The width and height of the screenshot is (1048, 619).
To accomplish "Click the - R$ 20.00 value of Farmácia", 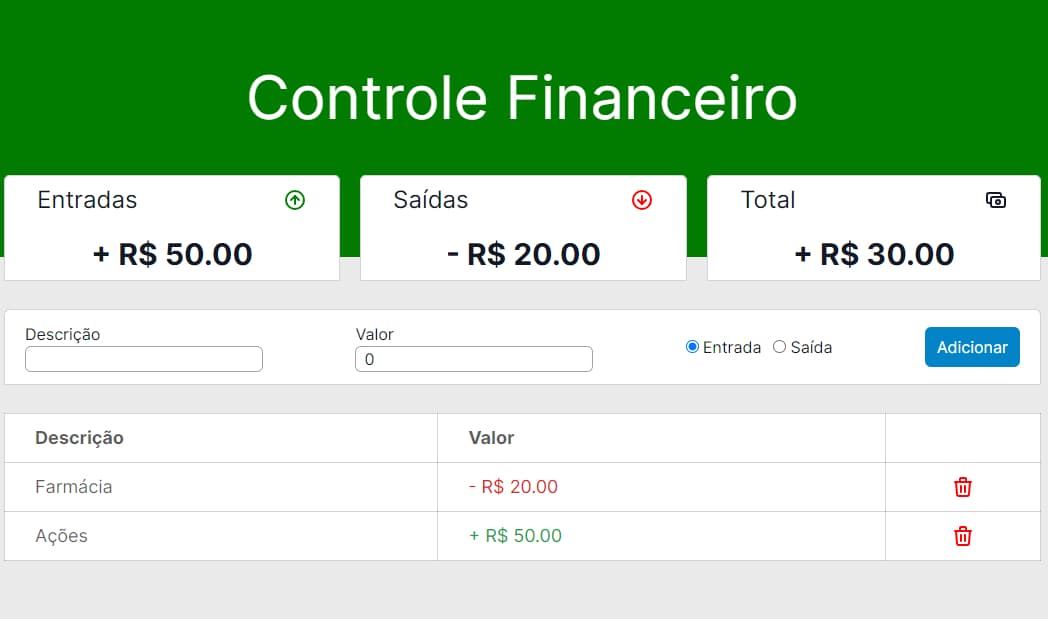I will pos(514,487).
